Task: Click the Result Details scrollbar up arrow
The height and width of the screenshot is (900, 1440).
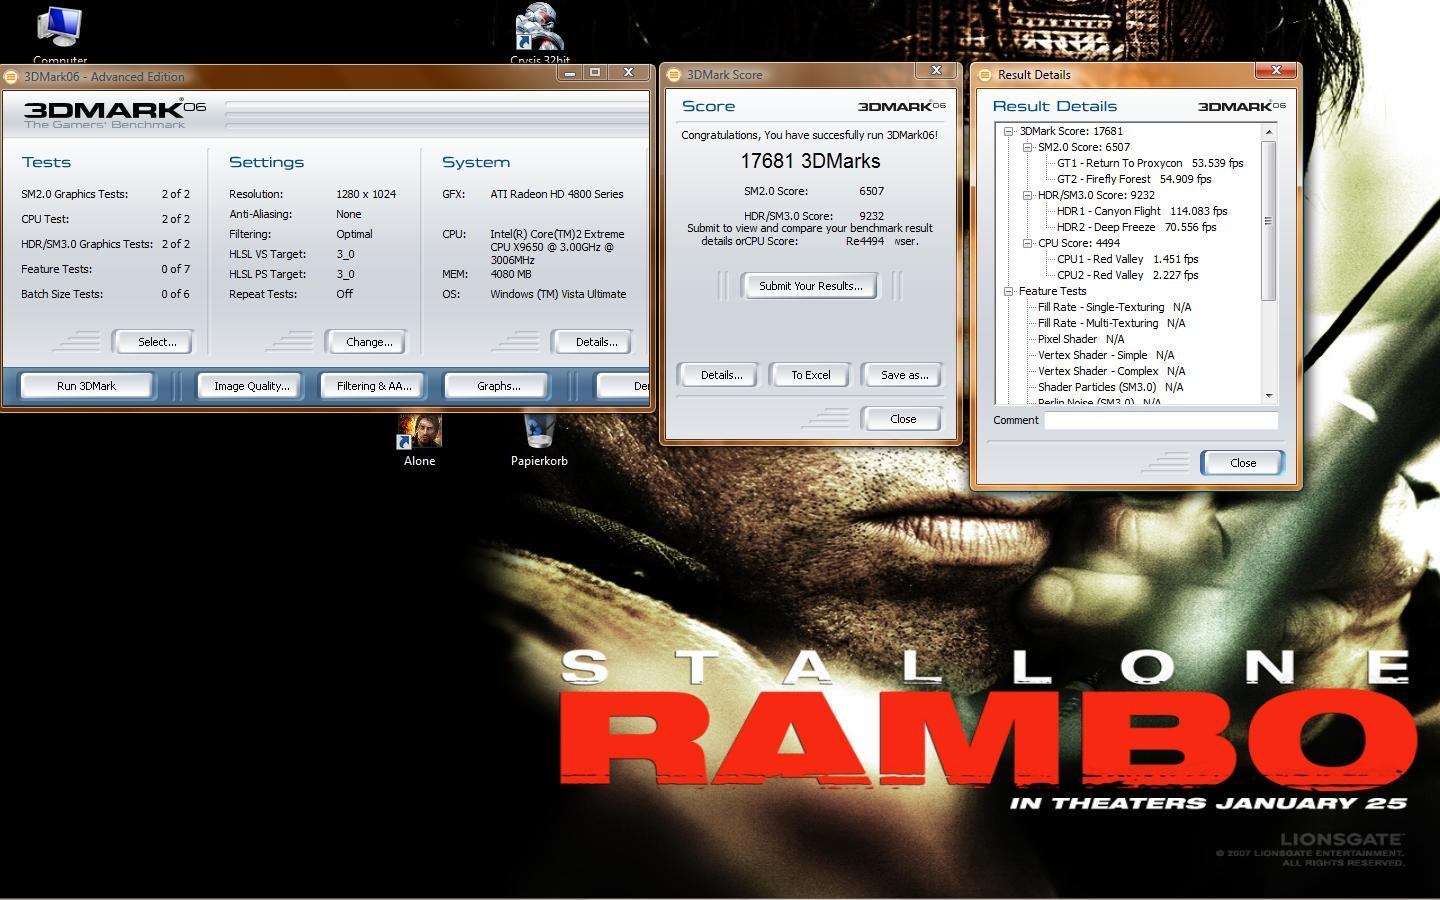Action: click(1269, 132)
